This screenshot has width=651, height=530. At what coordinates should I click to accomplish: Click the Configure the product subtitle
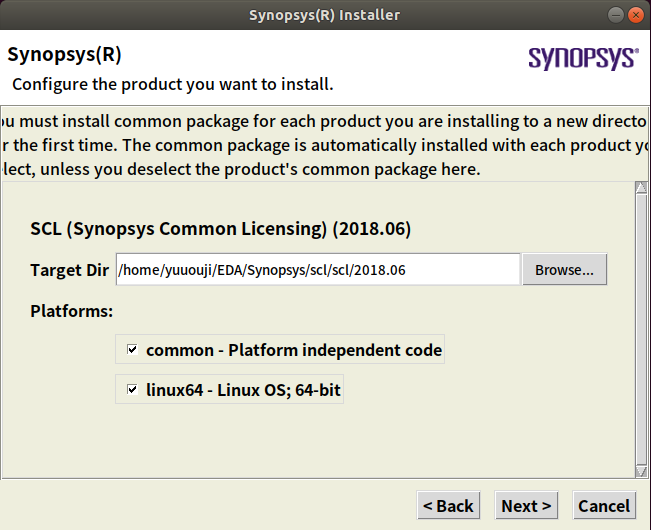coord(172,83)
